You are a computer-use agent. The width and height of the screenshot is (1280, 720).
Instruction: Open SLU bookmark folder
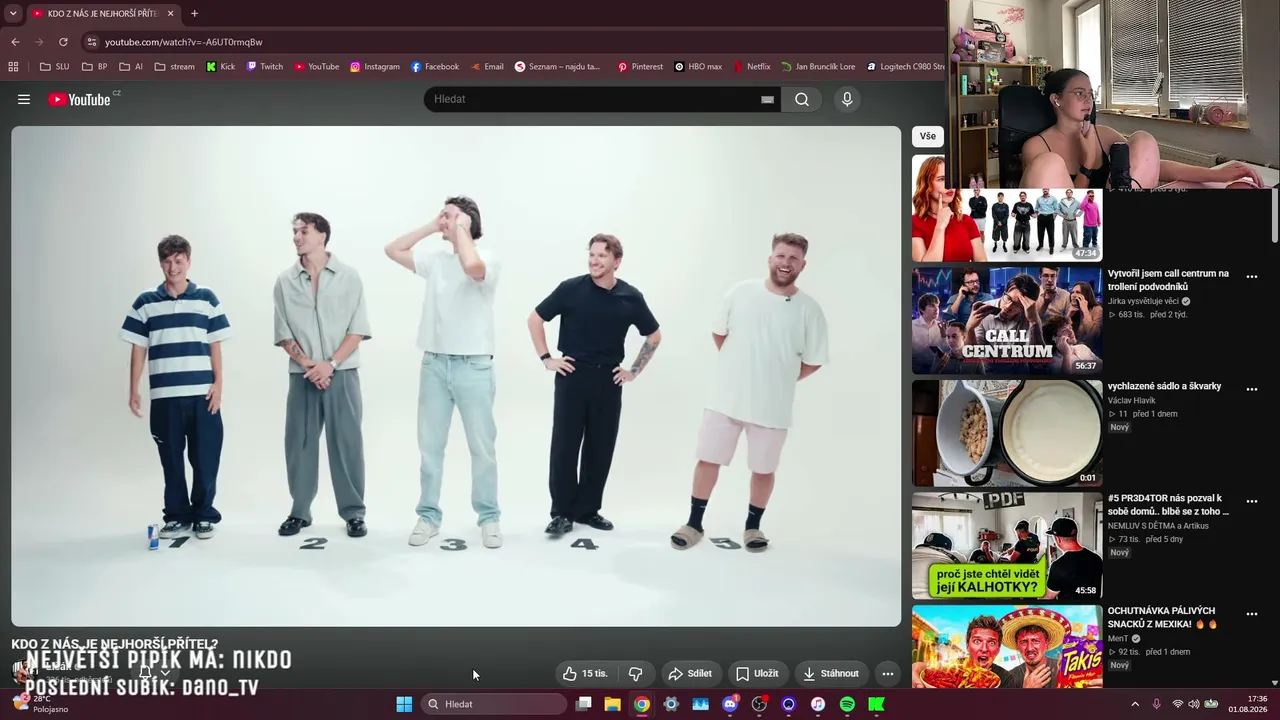pyautogui.click(x=54, y=67)
